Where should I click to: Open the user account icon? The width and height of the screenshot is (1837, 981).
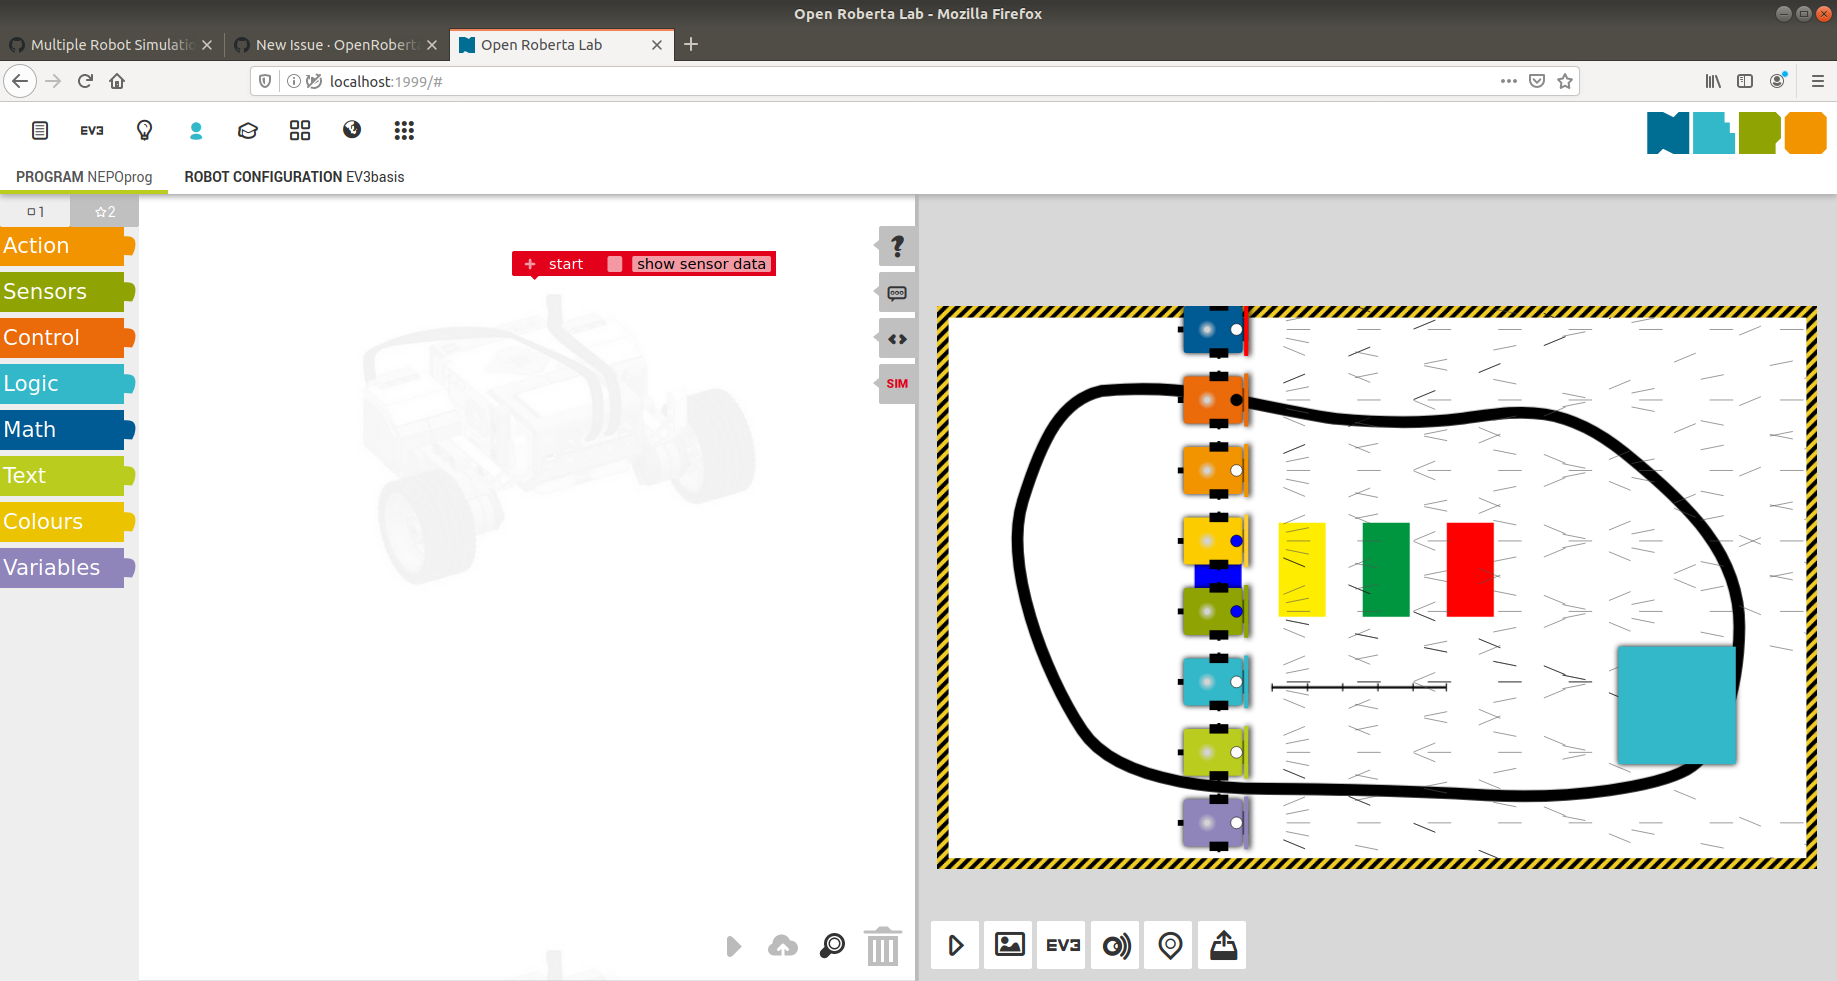tap(196, 130)
